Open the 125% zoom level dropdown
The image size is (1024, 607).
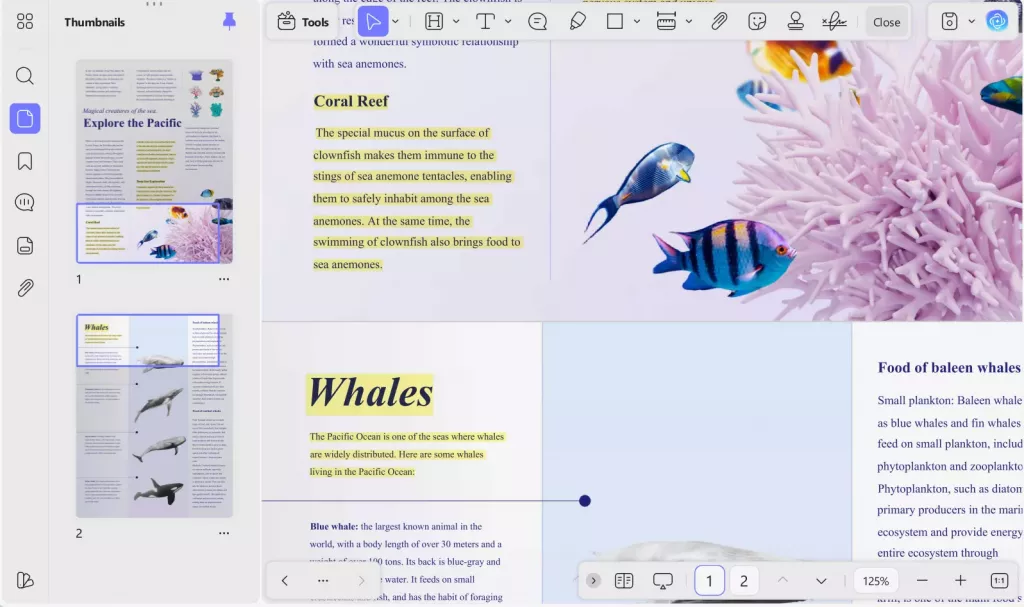(876, 581)
